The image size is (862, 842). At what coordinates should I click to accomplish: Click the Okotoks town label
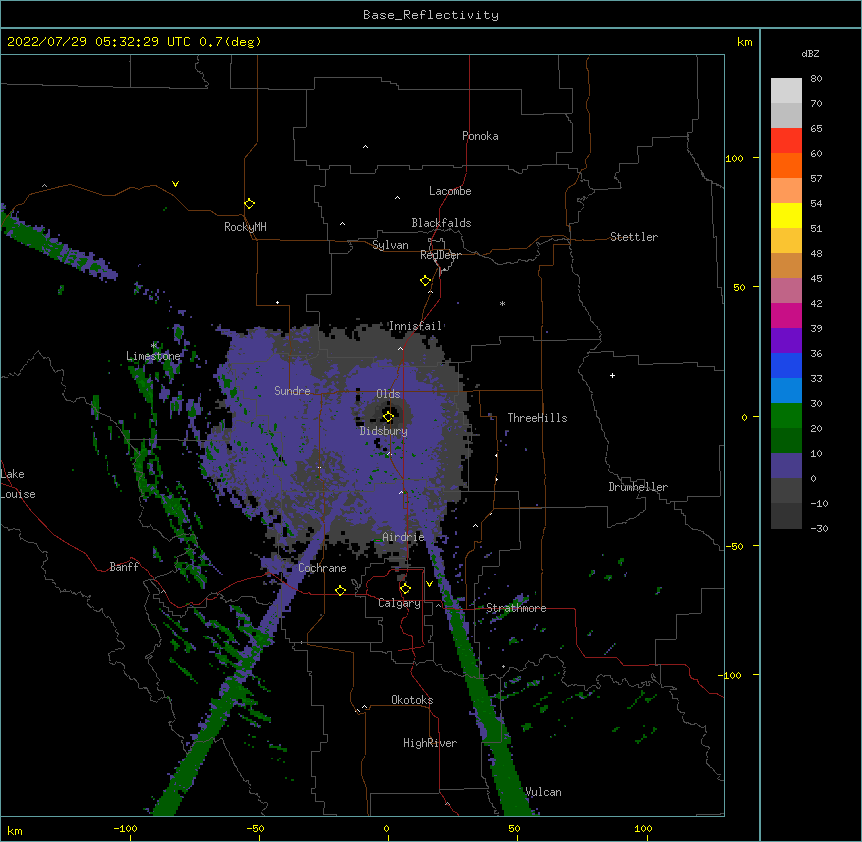412,700
